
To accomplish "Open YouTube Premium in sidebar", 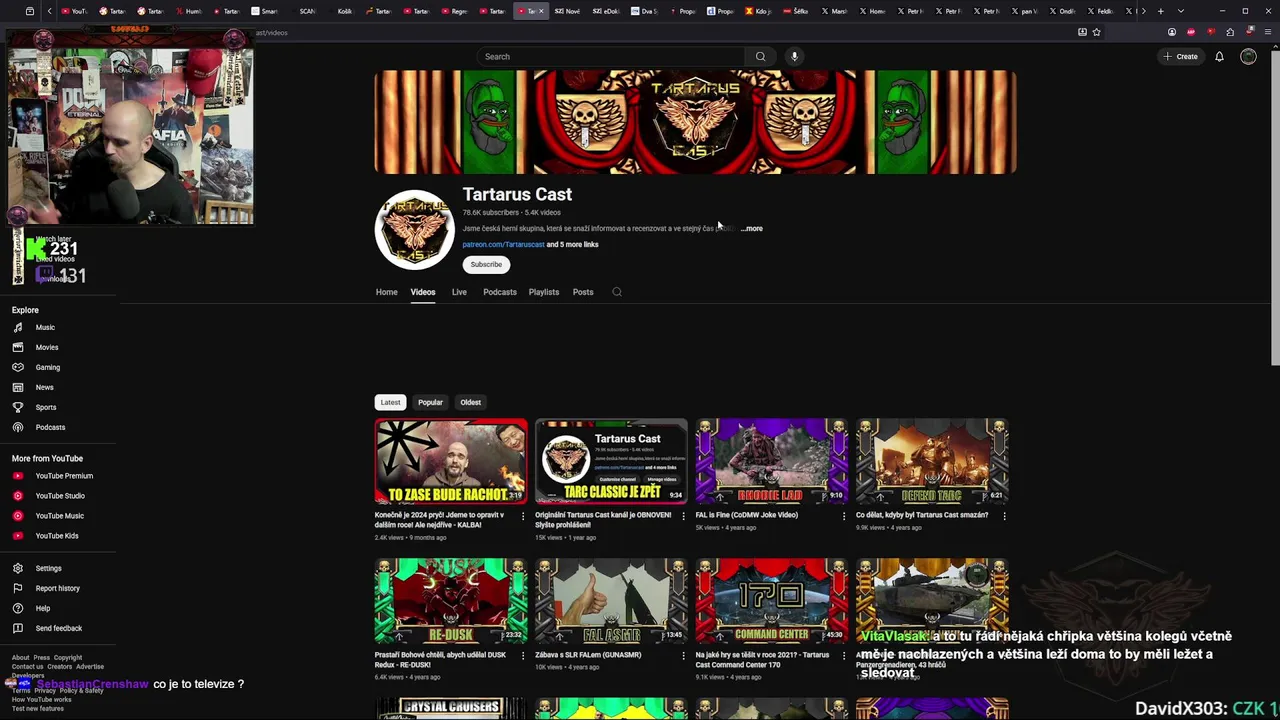I will (63, 476).
